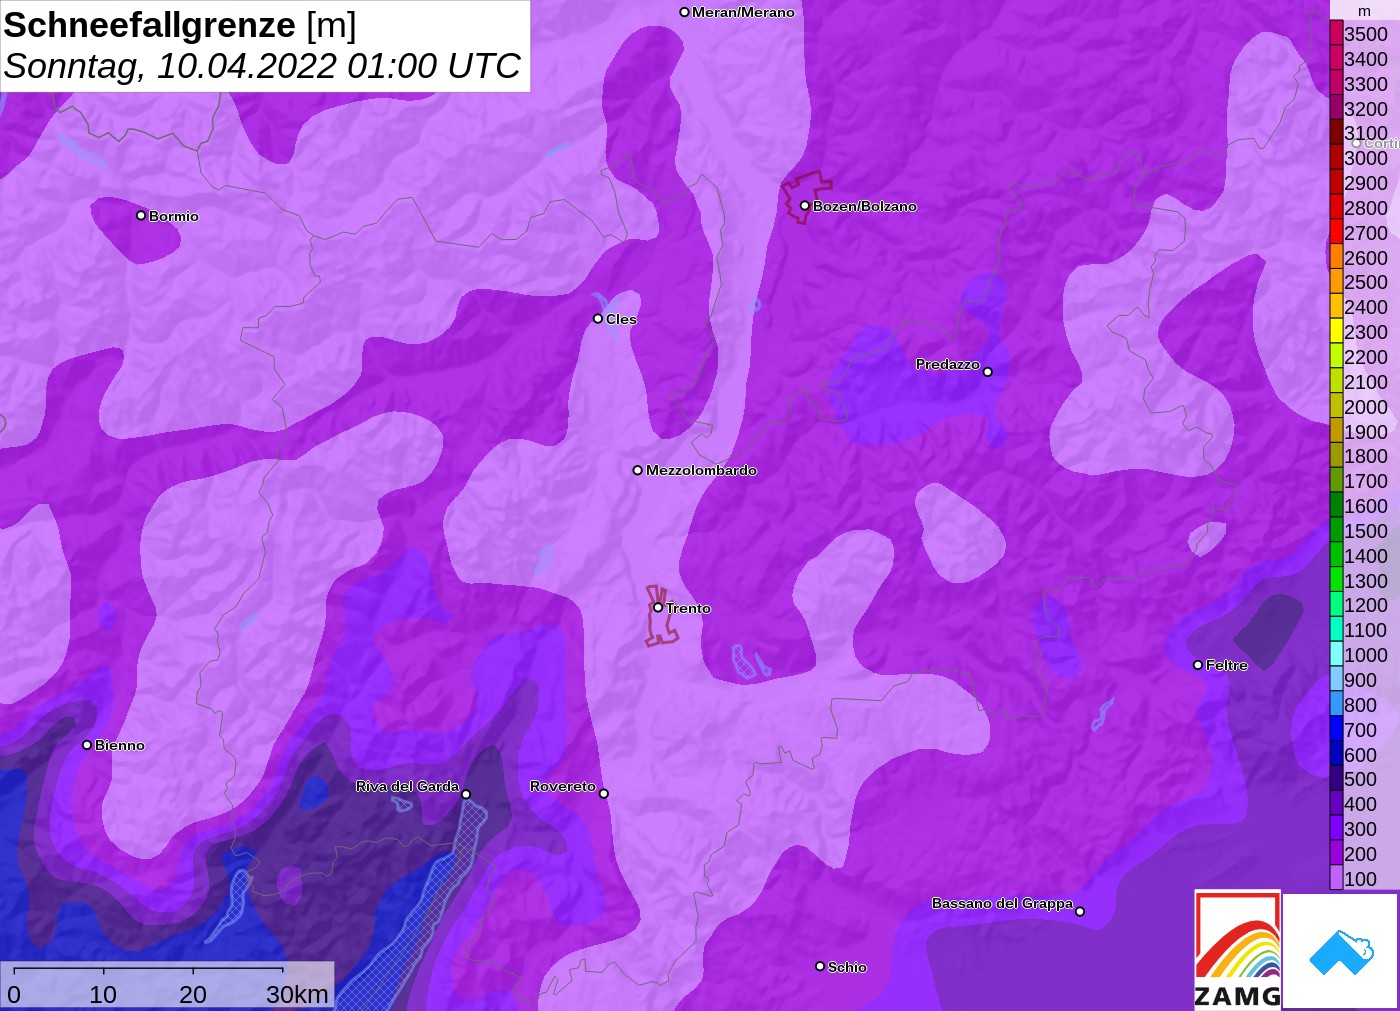Pick the cyan 1000 legend swatch
Screen dimensions: 1400x1011
coord(1336,654)
